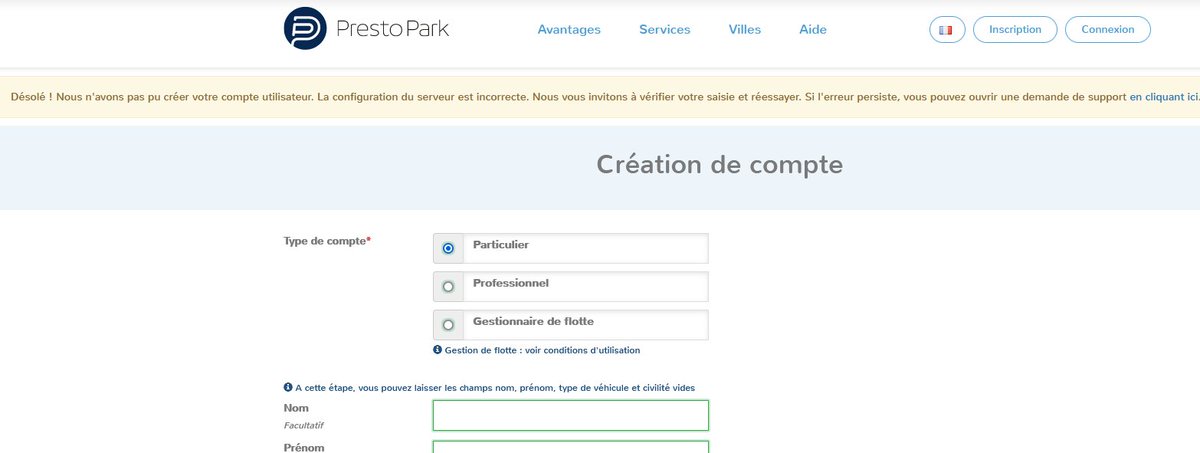Image resolution: width=1200 pixels, height=453 pixels.
Task: Click the 'Désolé !' error message text
Action: tap(604, 97)
